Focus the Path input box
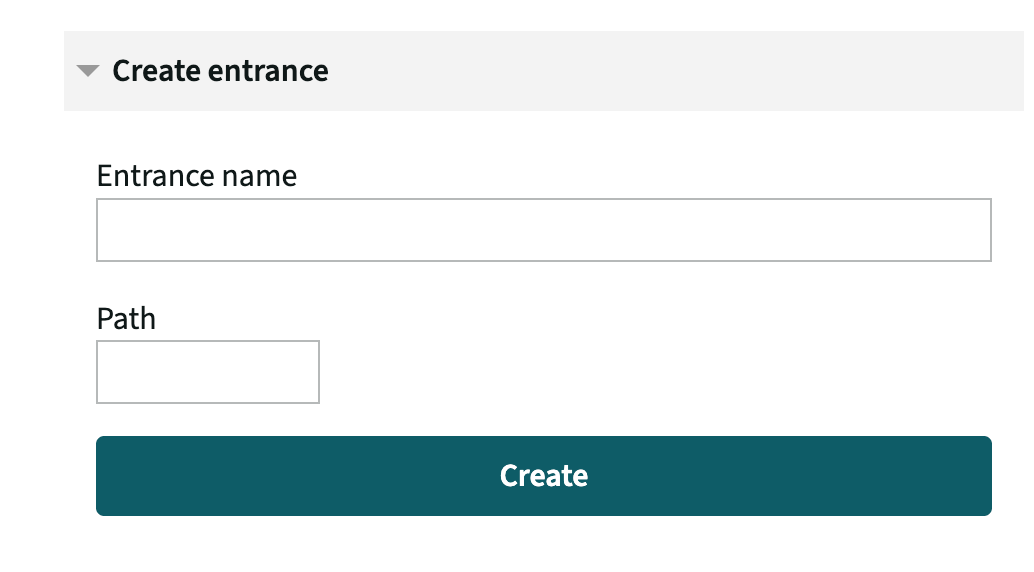The width and height of the screenshot is (1034, 572). [208, 371]
